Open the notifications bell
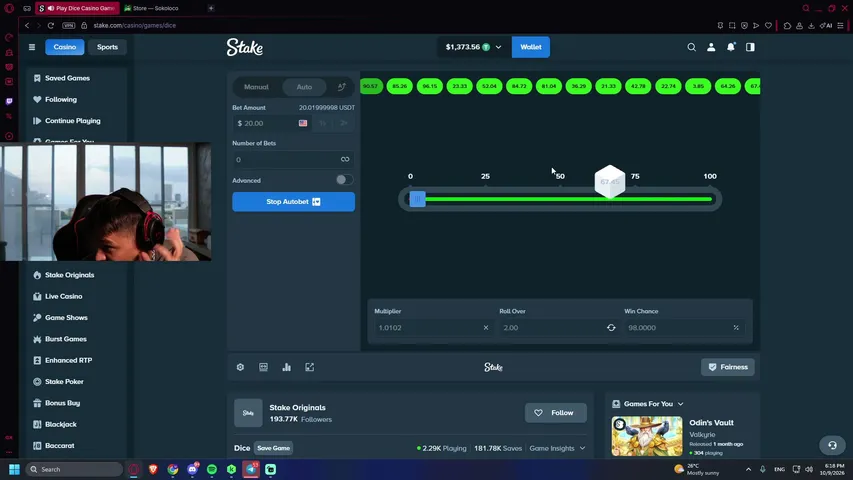Viewport: 853px width, 480px height. point(731,47)
